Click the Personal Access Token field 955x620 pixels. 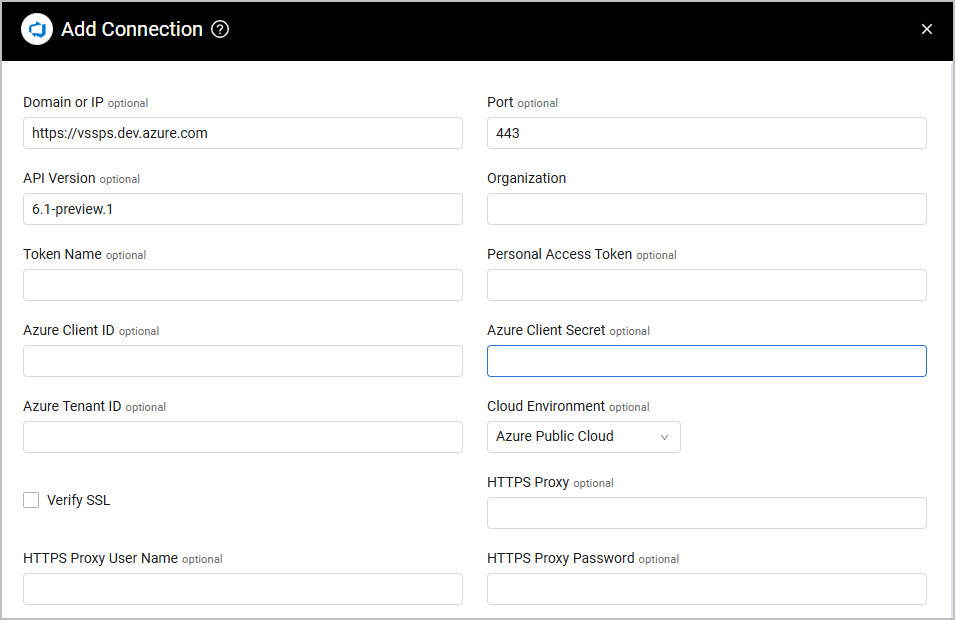(706, 285)
